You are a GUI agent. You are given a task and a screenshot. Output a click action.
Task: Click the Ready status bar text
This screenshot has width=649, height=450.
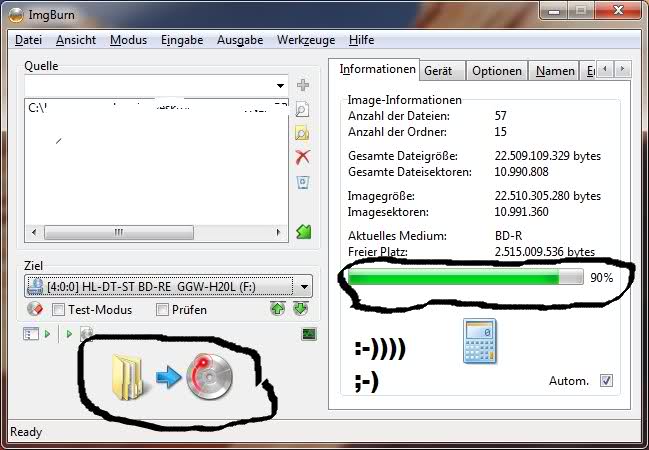[26, 432]
